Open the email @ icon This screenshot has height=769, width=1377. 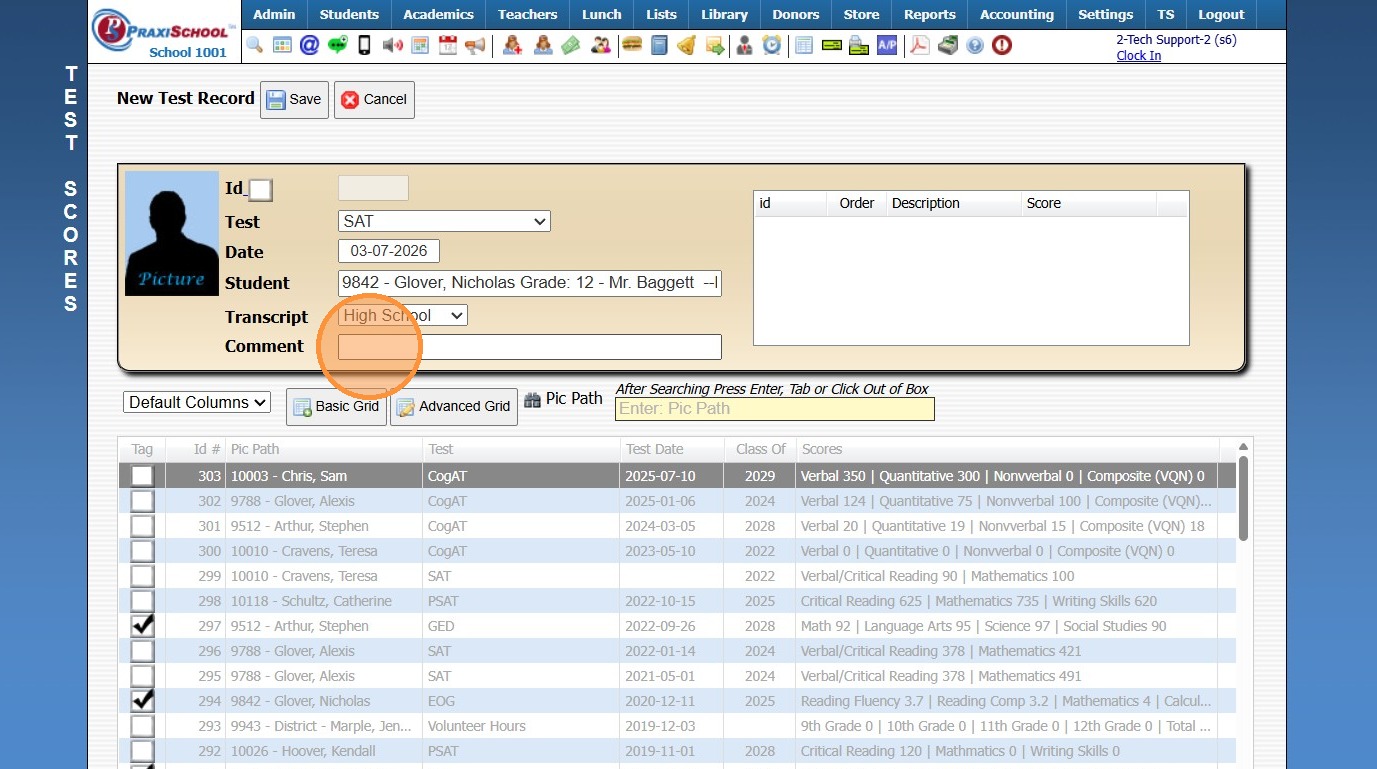click(x=309, y=45)
